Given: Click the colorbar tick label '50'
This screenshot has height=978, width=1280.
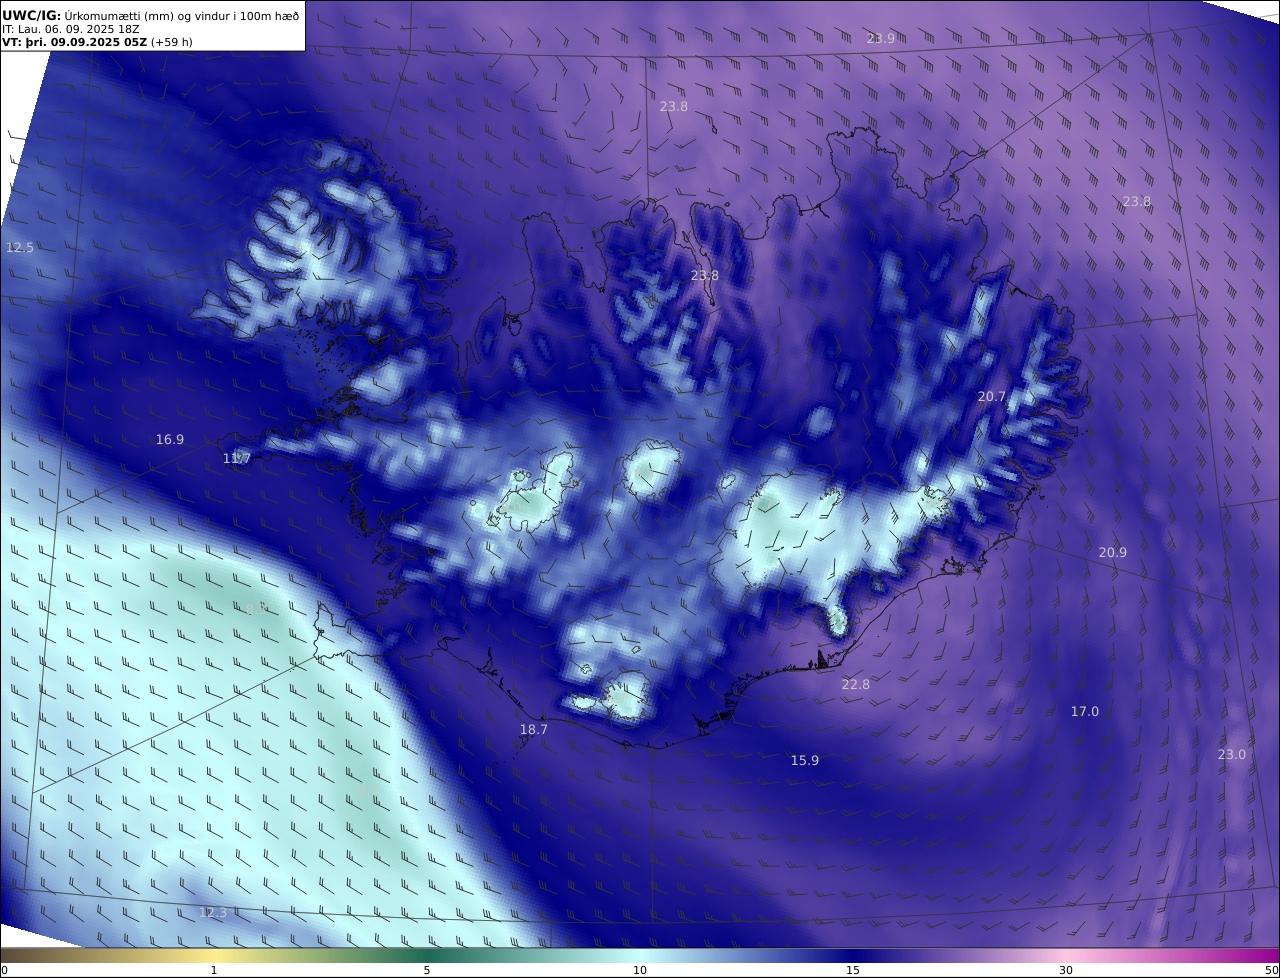Looking at the screenshot, I should click(1271, 970).
